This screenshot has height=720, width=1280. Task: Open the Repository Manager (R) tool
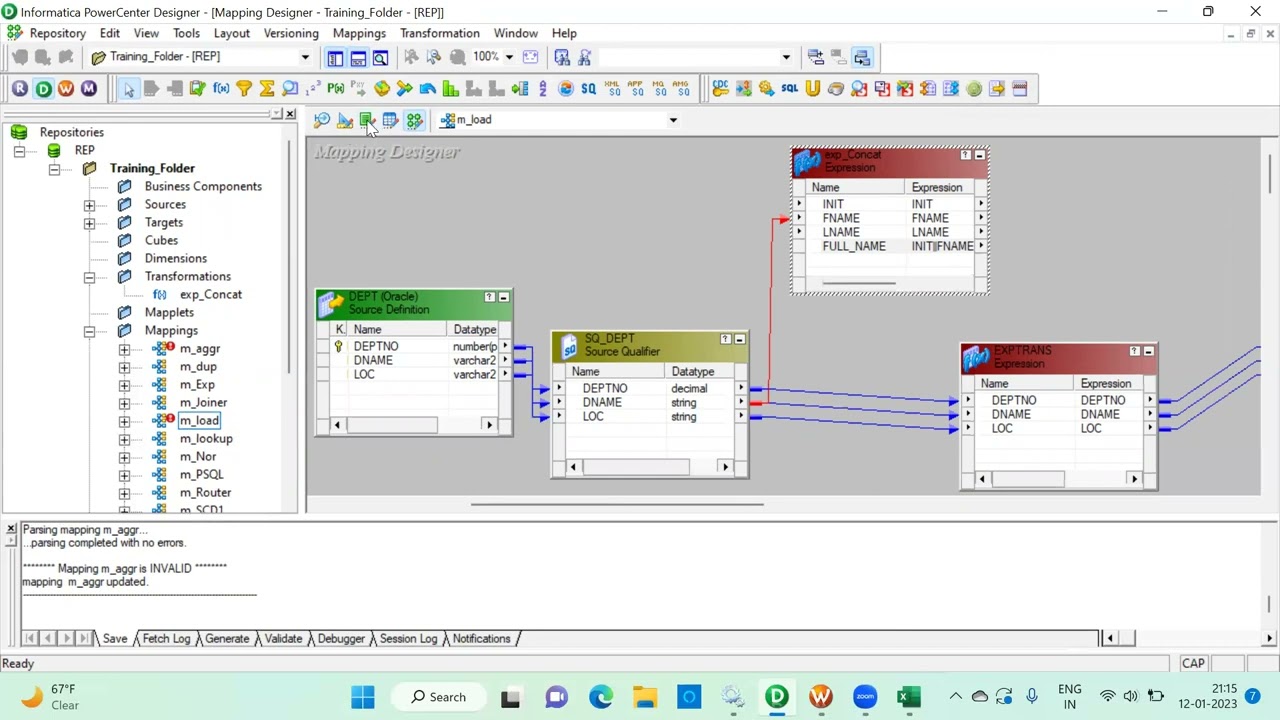pos(20,89)
